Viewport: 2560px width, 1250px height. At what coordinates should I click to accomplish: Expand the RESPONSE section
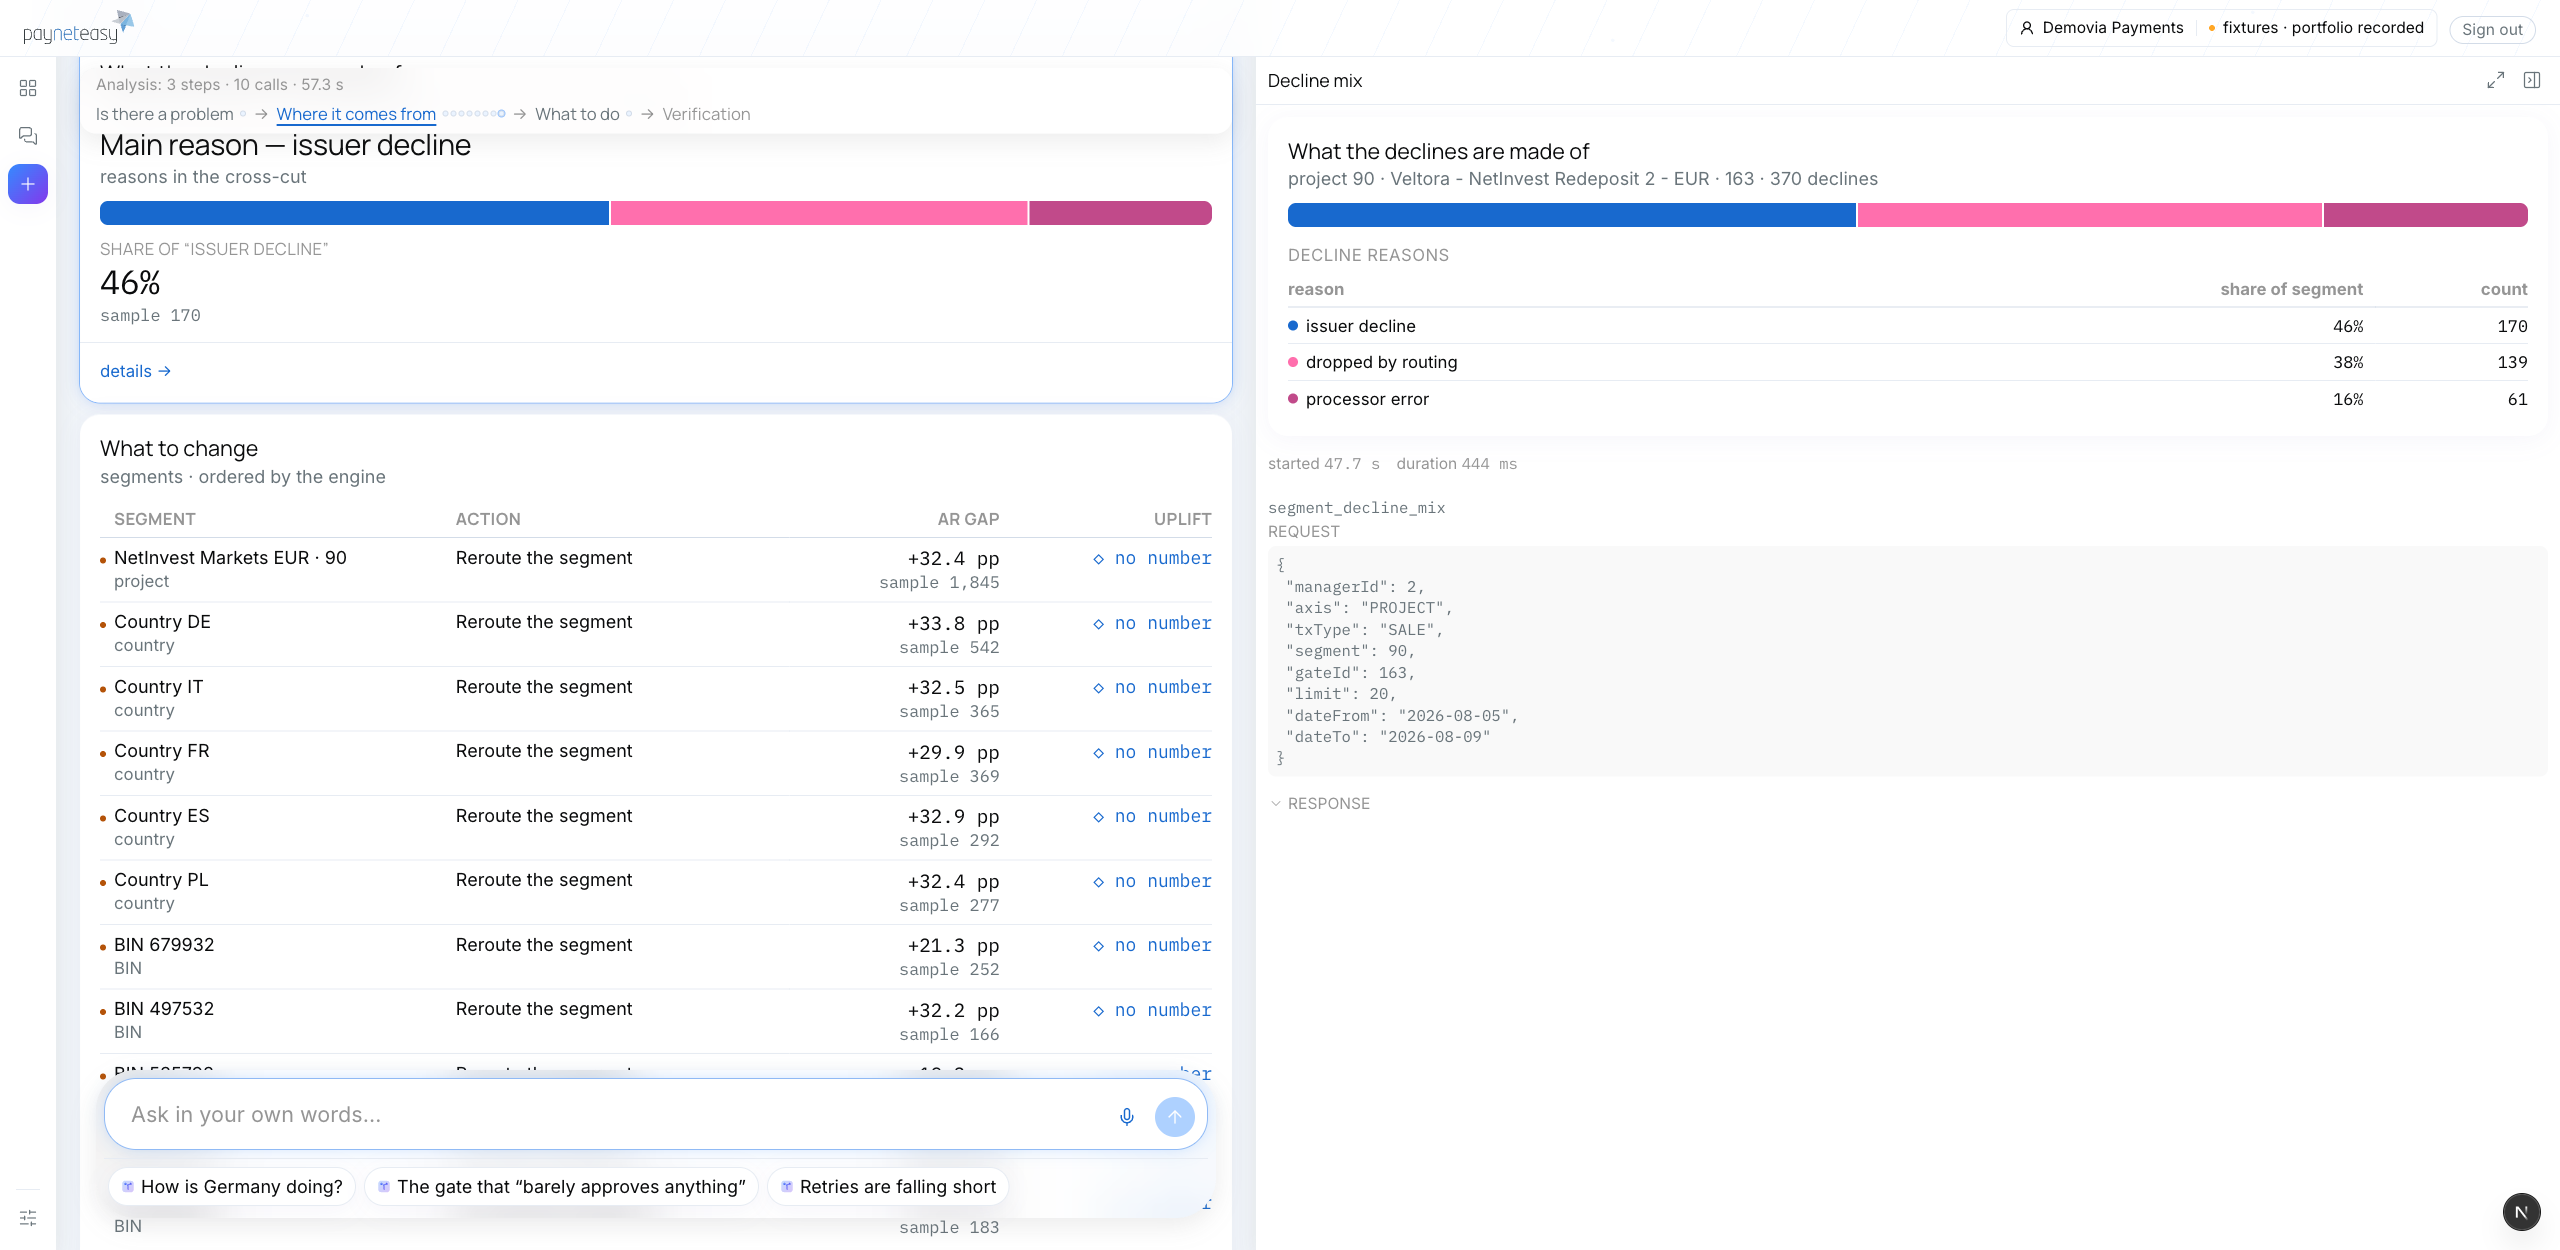[x=1320, y=804]
